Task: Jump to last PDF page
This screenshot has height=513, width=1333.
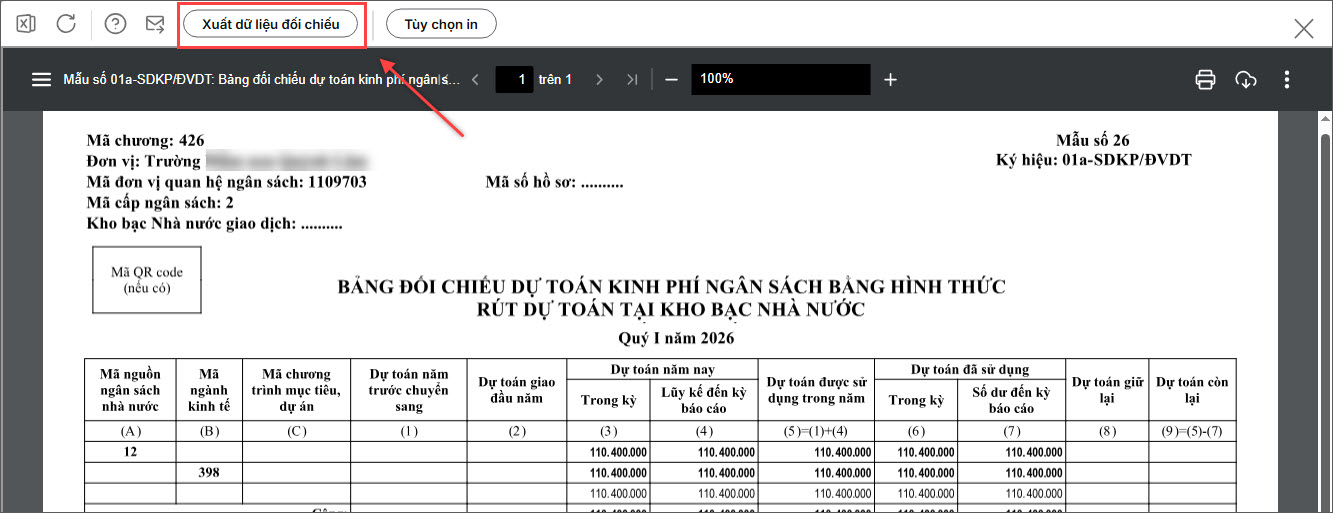Action: point(632,80)
